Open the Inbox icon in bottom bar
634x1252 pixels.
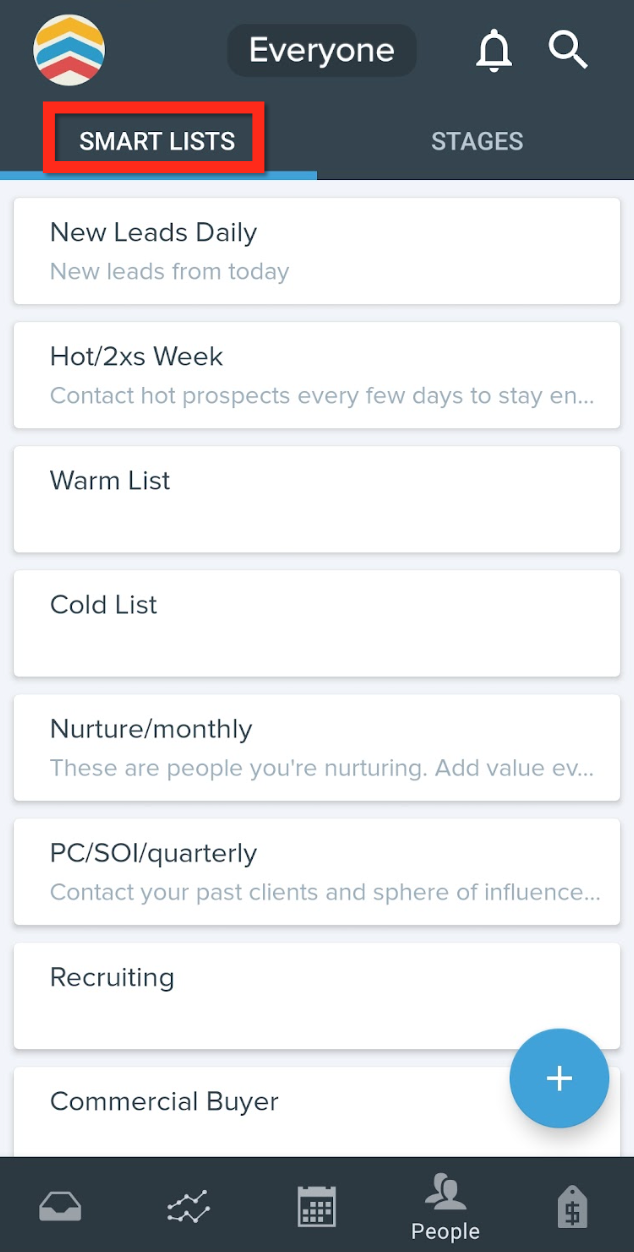click(x=60, y=1205)
